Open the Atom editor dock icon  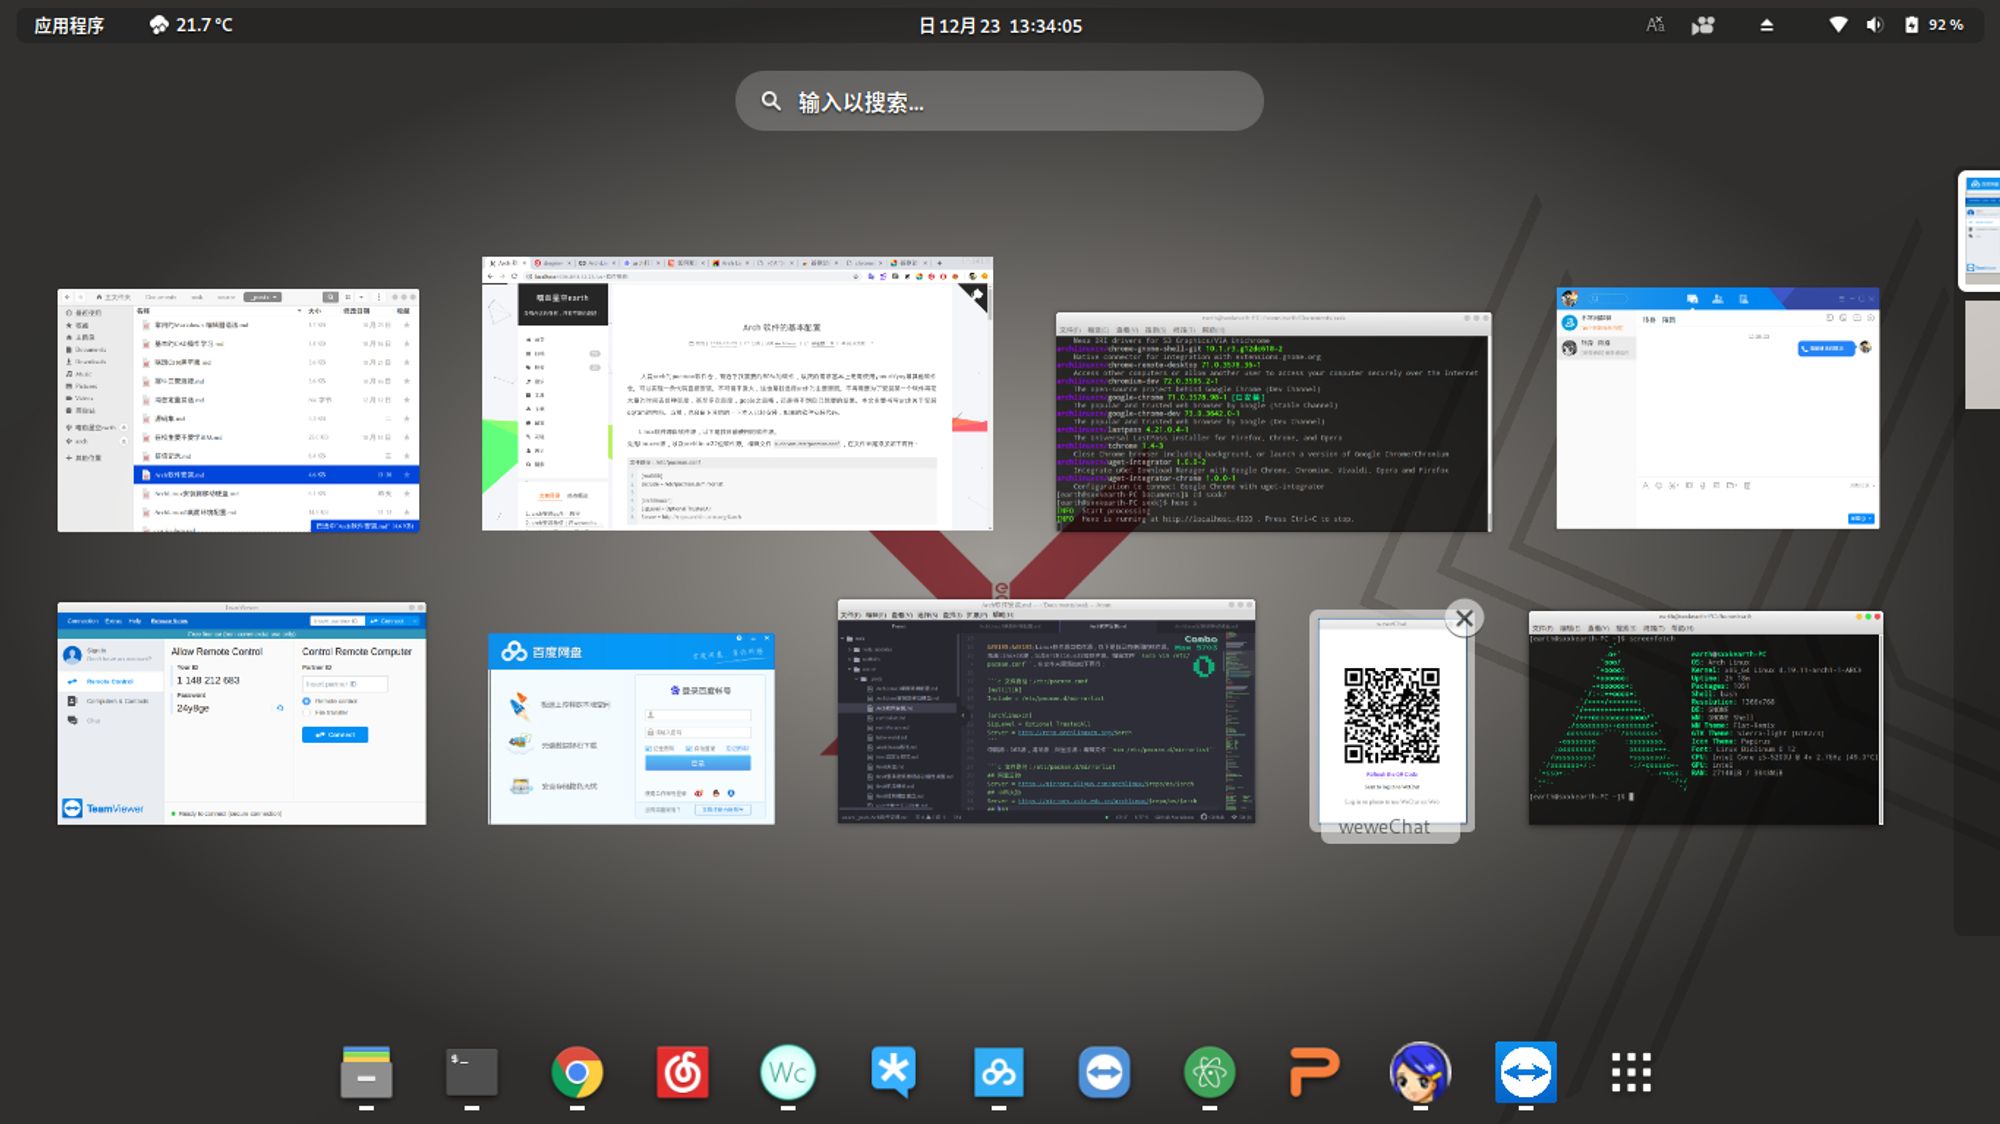(x=1209, y=1073)
